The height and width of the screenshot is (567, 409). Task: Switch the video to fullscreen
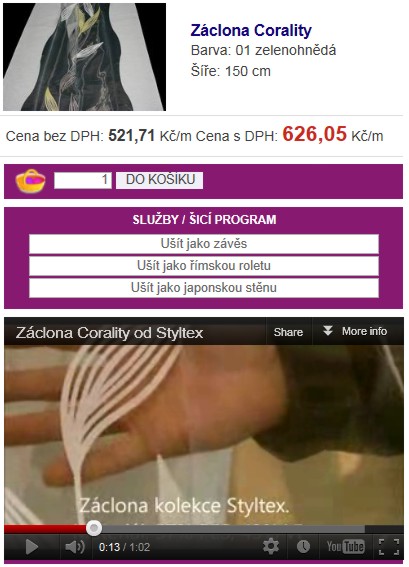pos(389,547)
